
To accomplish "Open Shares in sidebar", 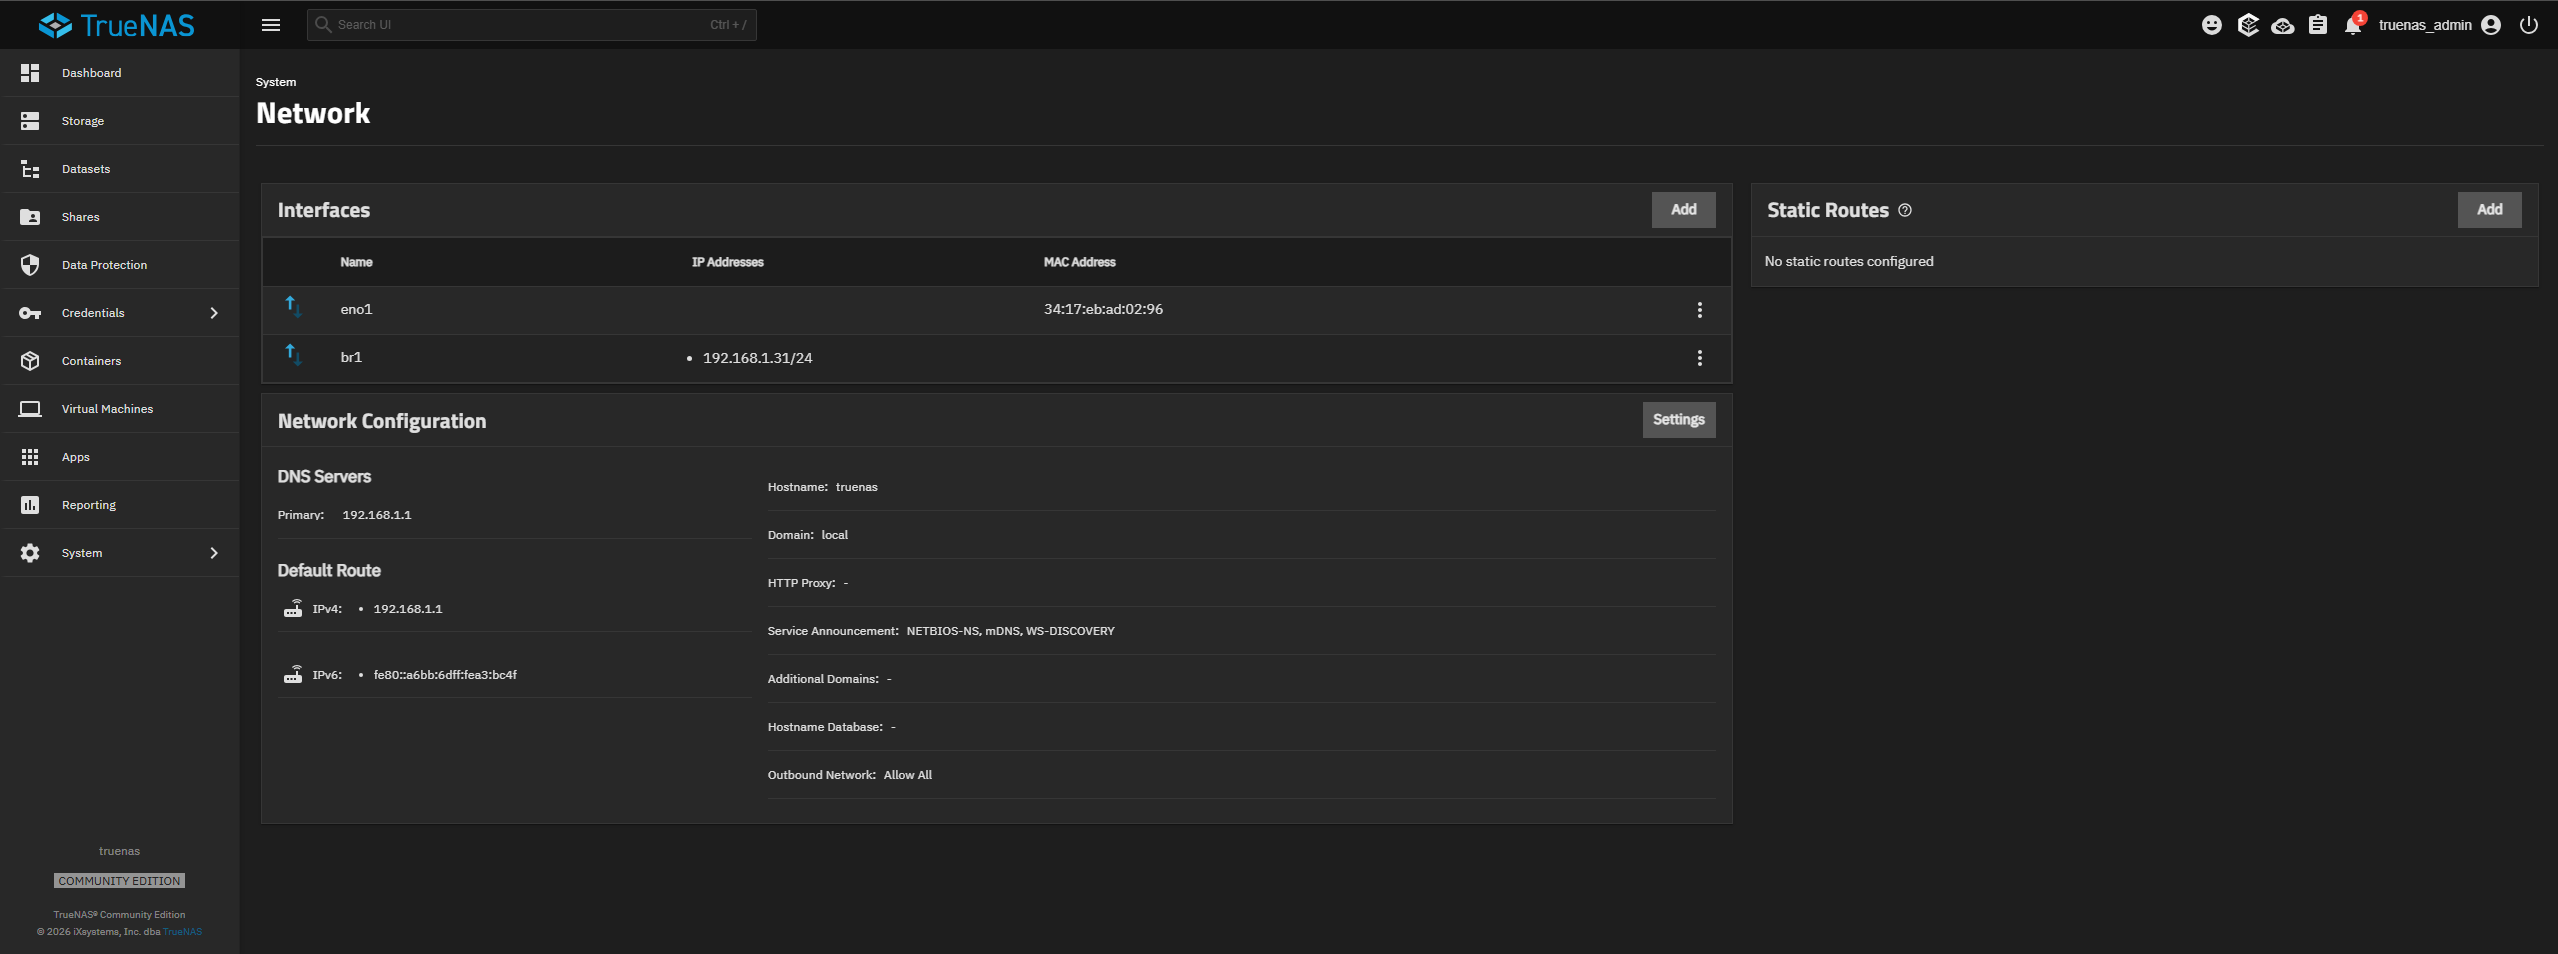I will (120, 217).
